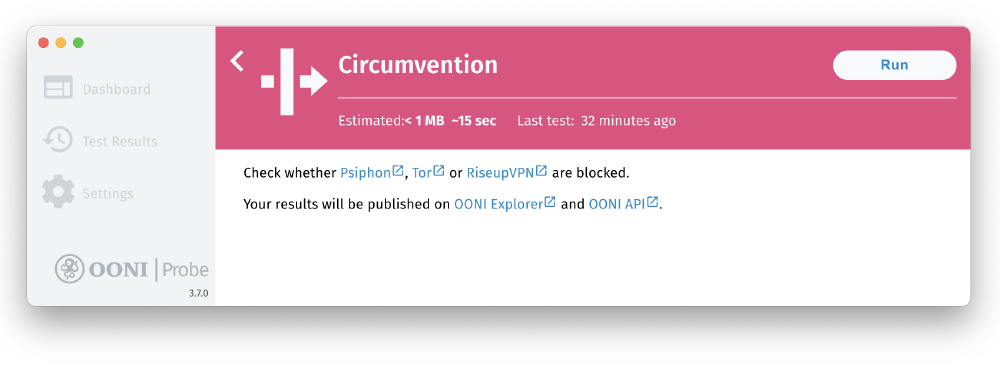Follow the RiseupVPN link
1000x381 pixels.
tap(501, 173)
